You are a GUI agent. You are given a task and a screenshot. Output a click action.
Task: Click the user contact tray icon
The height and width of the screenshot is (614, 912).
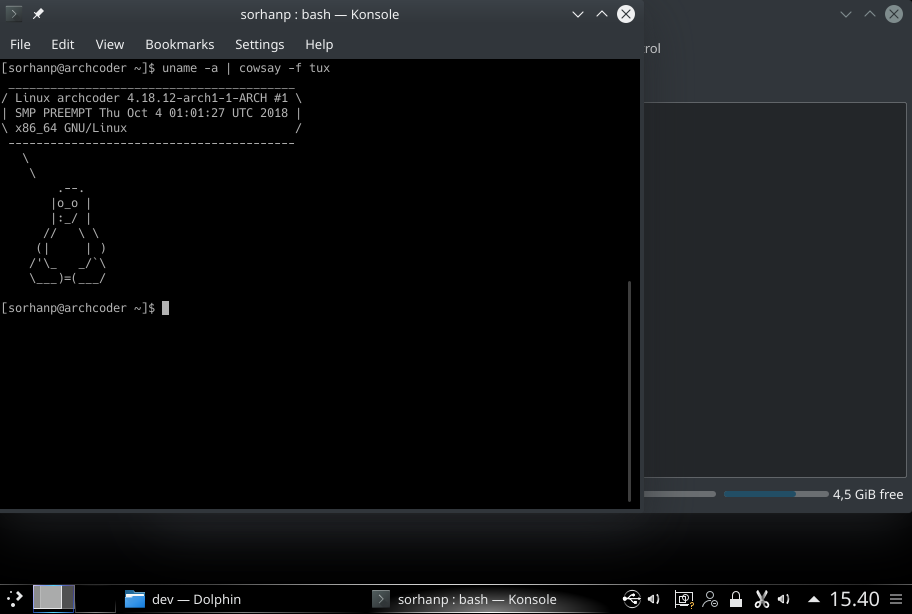click(710, 599)
